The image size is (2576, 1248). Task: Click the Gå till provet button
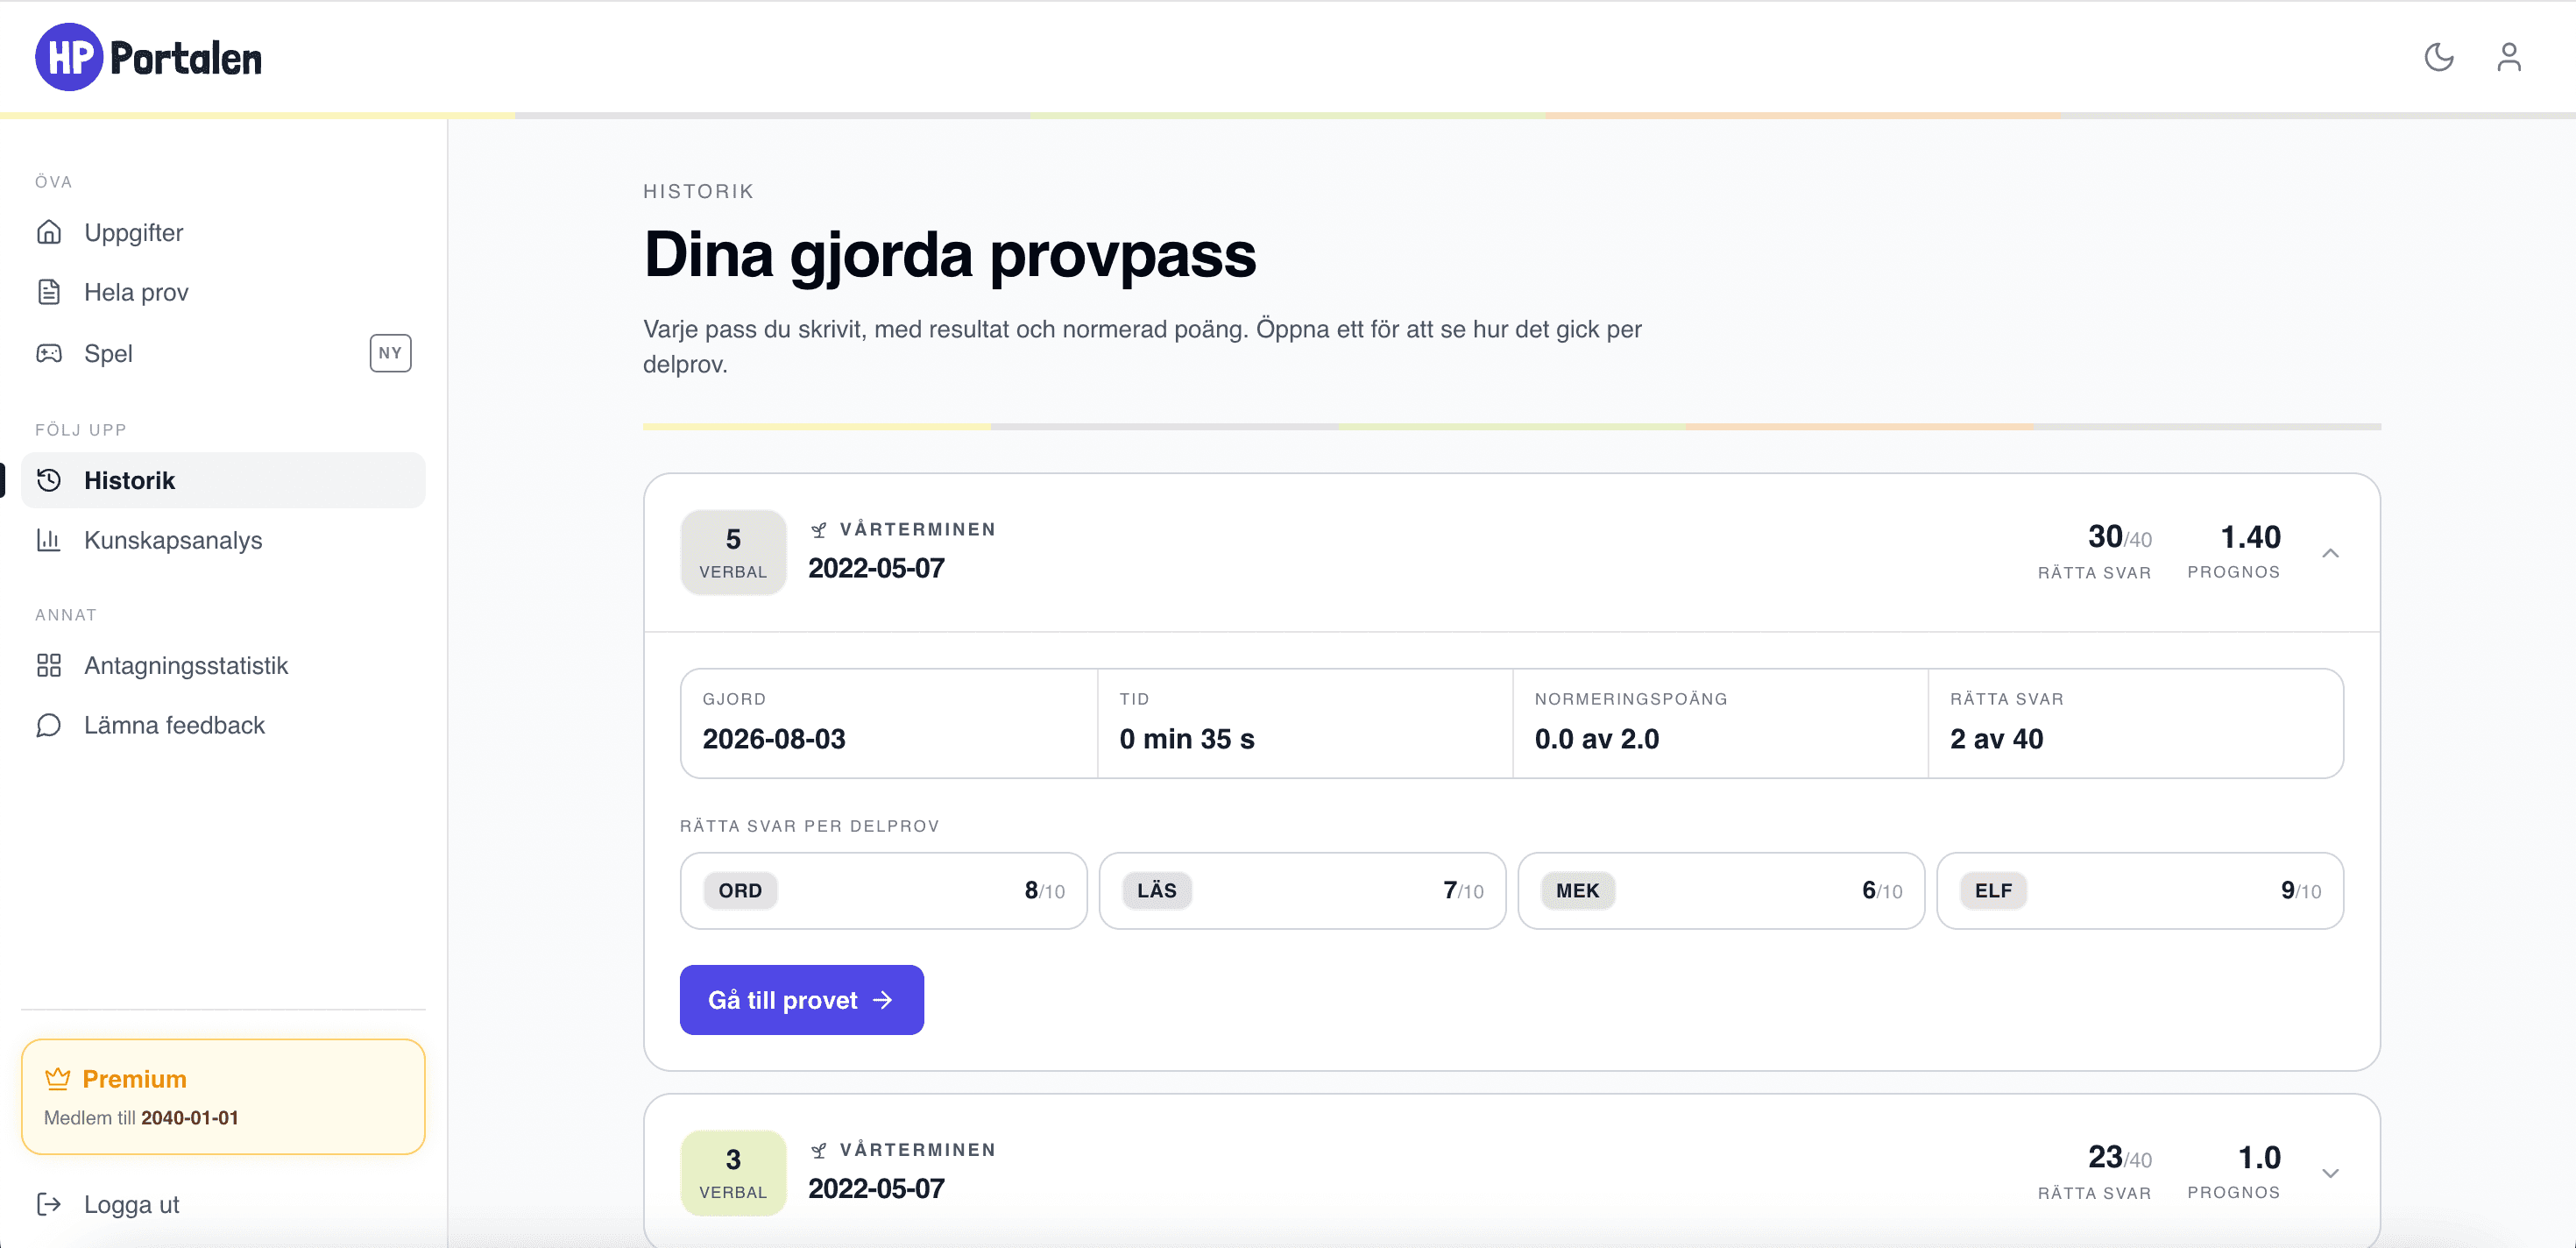coord(801,1000)
